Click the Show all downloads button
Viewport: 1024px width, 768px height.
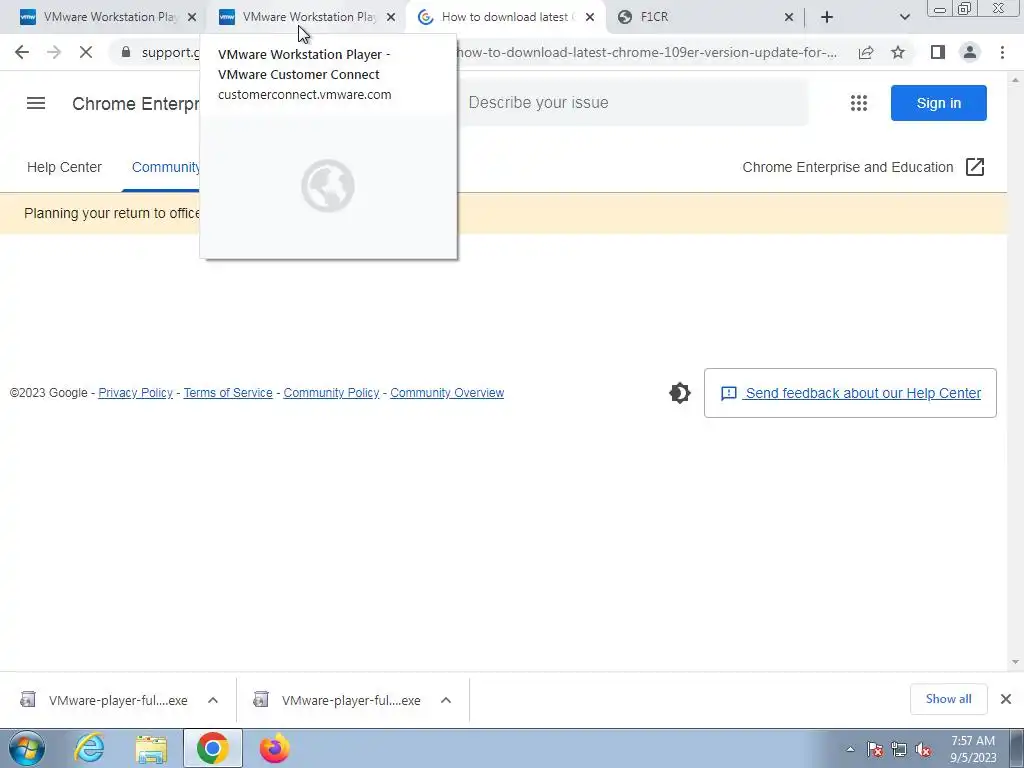(948, 699)
